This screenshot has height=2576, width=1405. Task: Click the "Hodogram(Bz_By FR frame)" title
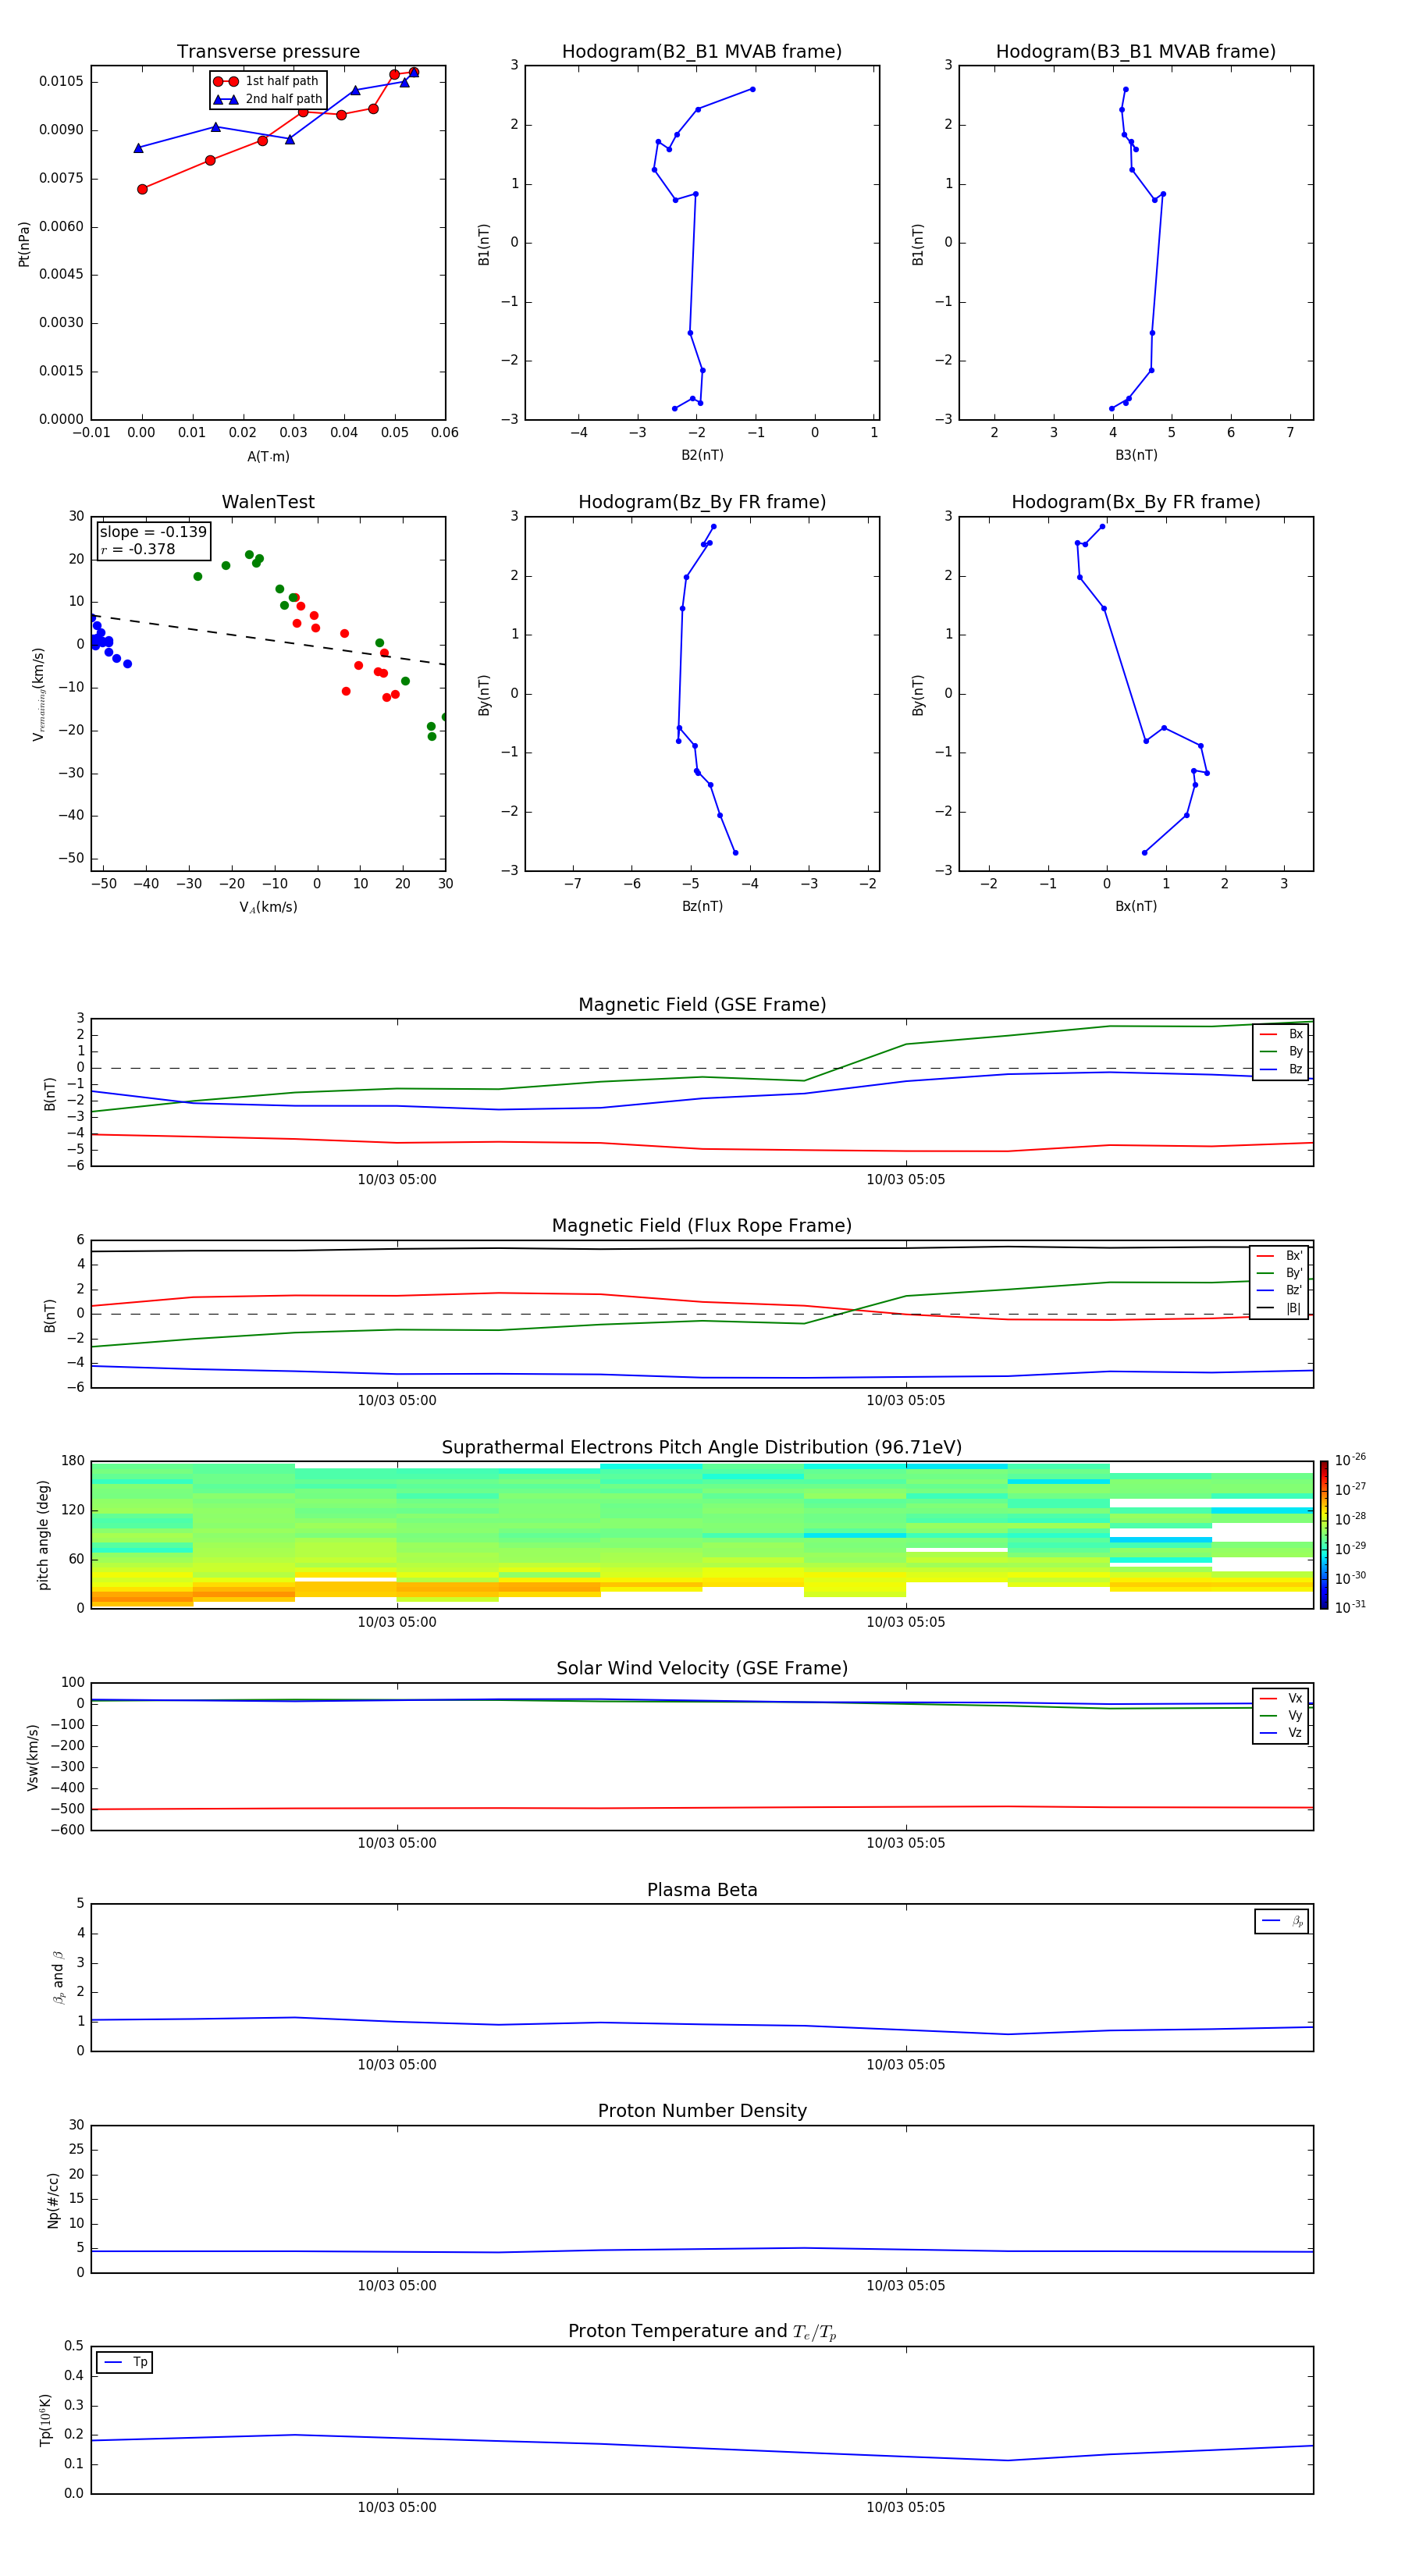coord(702,502)
